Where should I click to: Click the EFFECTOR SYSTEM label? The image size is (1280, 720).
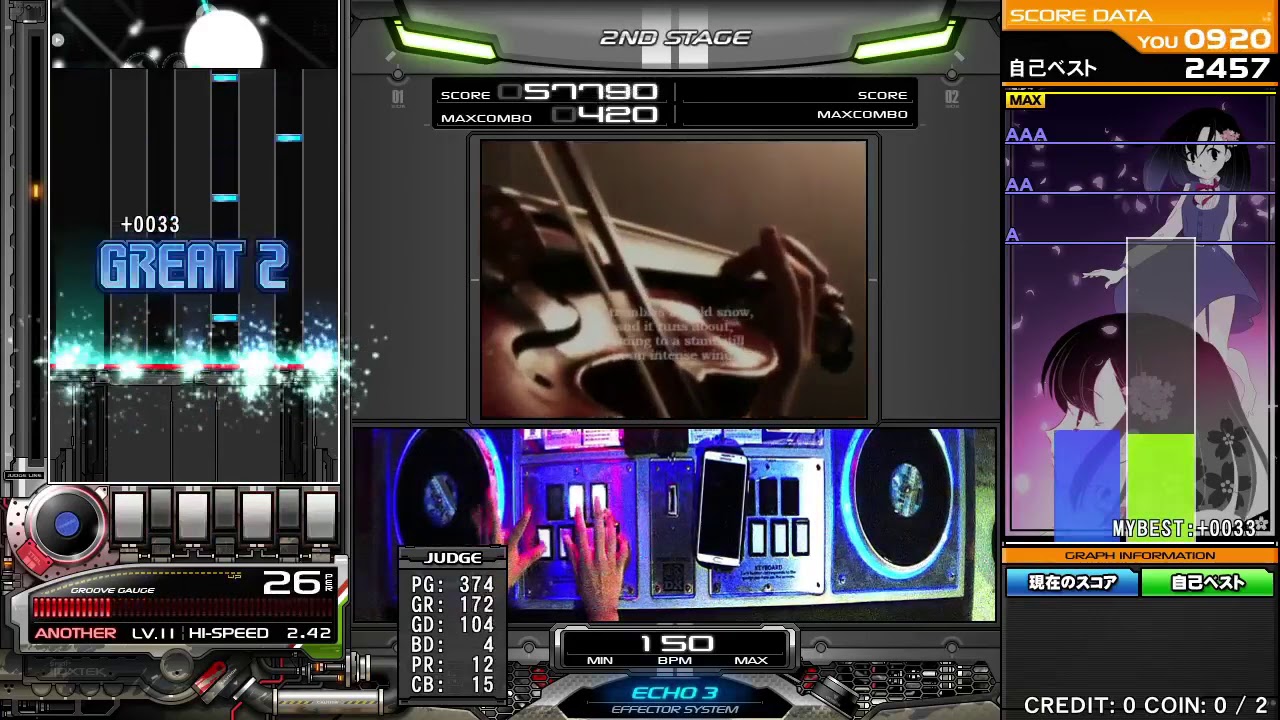click(x=675, y=710)
